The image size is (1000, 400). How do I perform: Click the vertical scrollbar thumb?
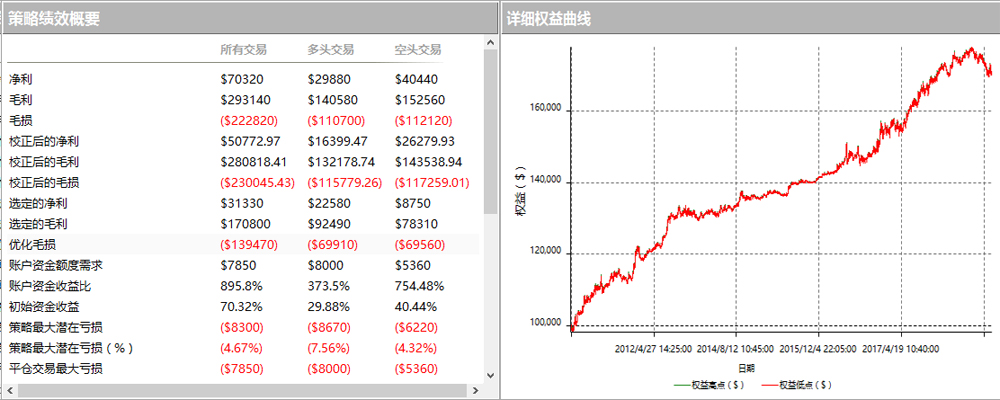[x=490, y=130]
